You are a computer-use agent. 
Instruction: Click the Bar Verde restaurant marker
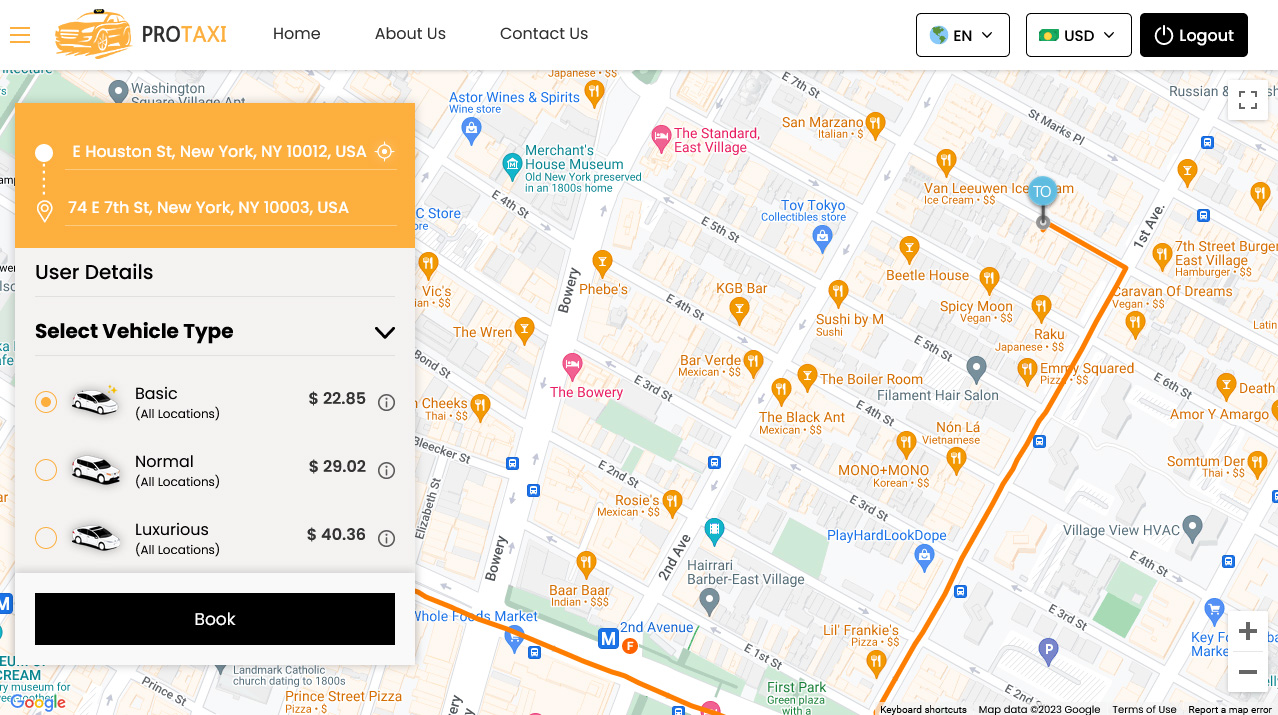tap(753, 361)
